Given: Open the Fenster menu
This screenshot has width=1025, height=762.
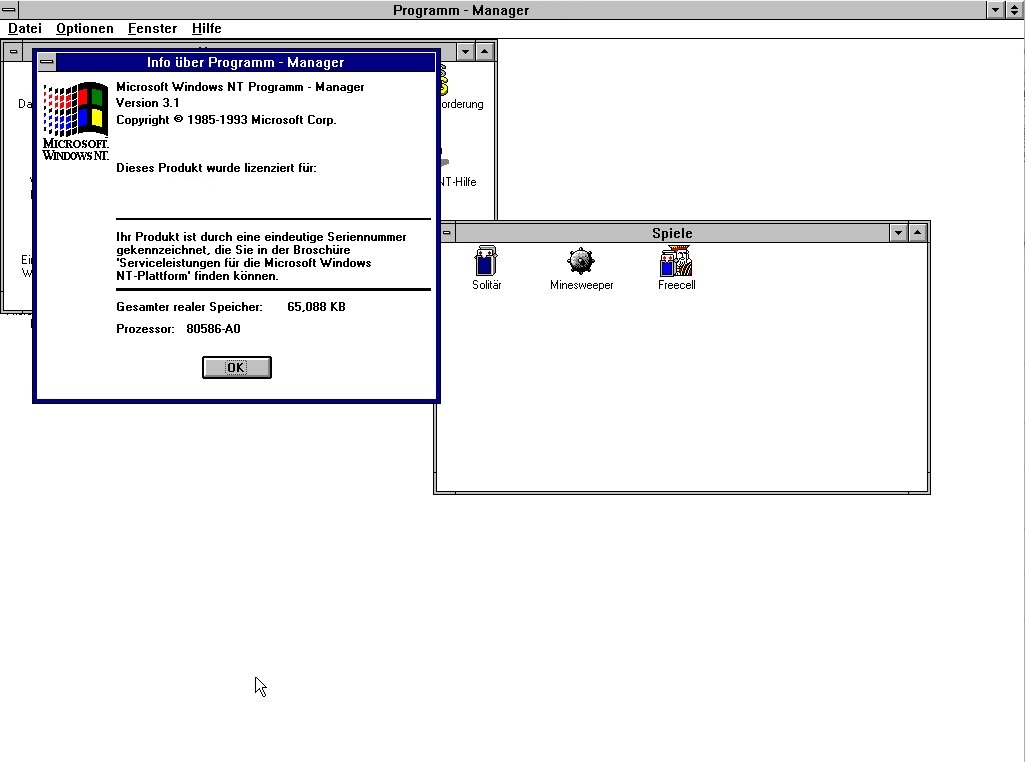Looking at the screenshot, I should point(152,29).
